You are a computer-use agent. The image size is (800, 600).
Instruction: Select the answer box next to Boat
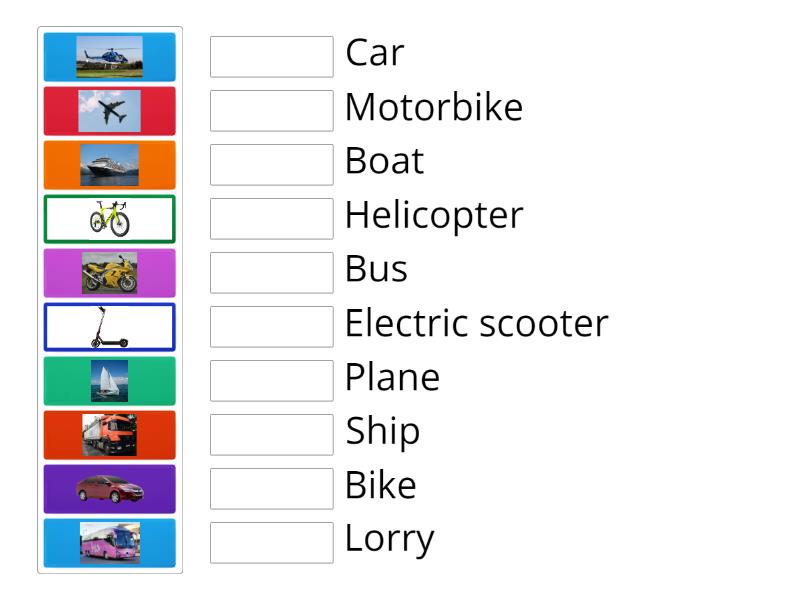tap(271, 165)
